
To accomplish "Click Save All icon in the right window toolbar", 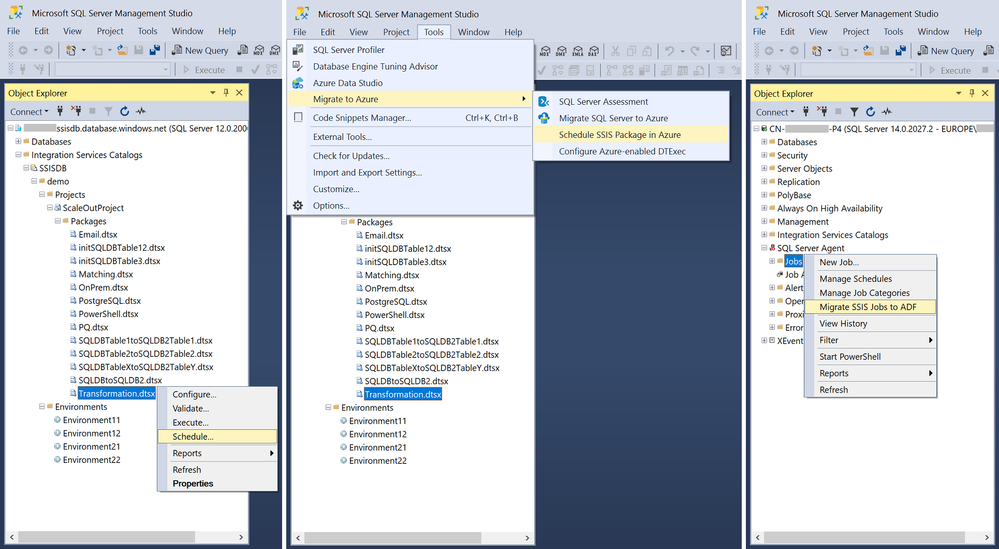I will click(x=900, y=51).
